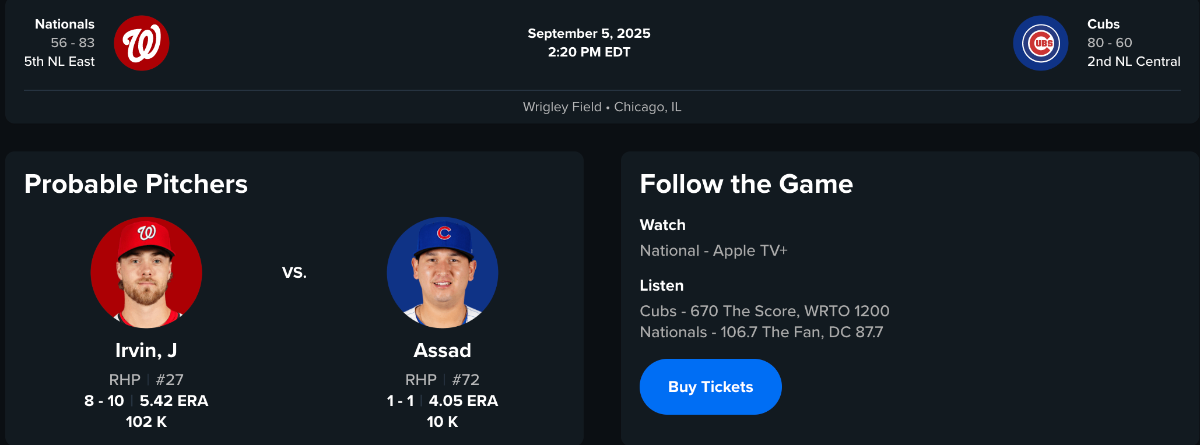Click Assad's 4.05 ERA stat

[463, 401]
